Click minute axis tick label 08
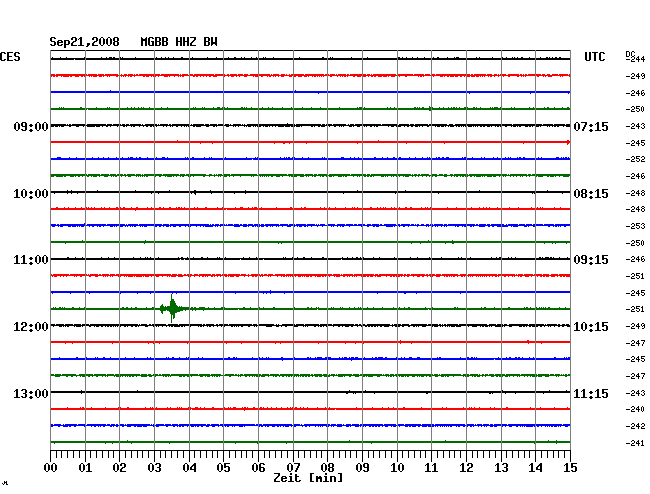Viewport: 650px width, 494px height. 327,467
